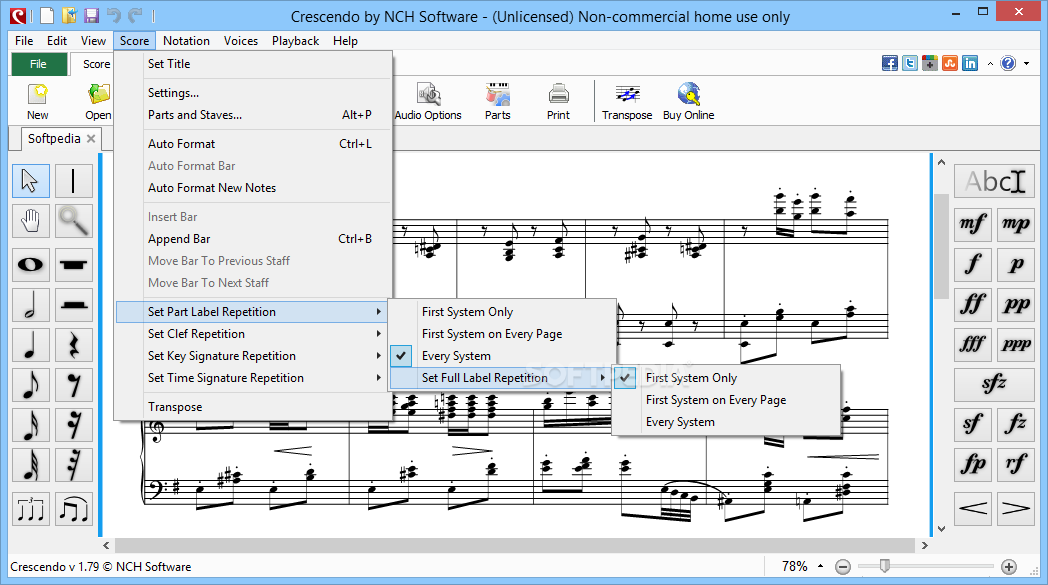Select the Abc text tool
1048x585 pixels.
coord(995,181)
